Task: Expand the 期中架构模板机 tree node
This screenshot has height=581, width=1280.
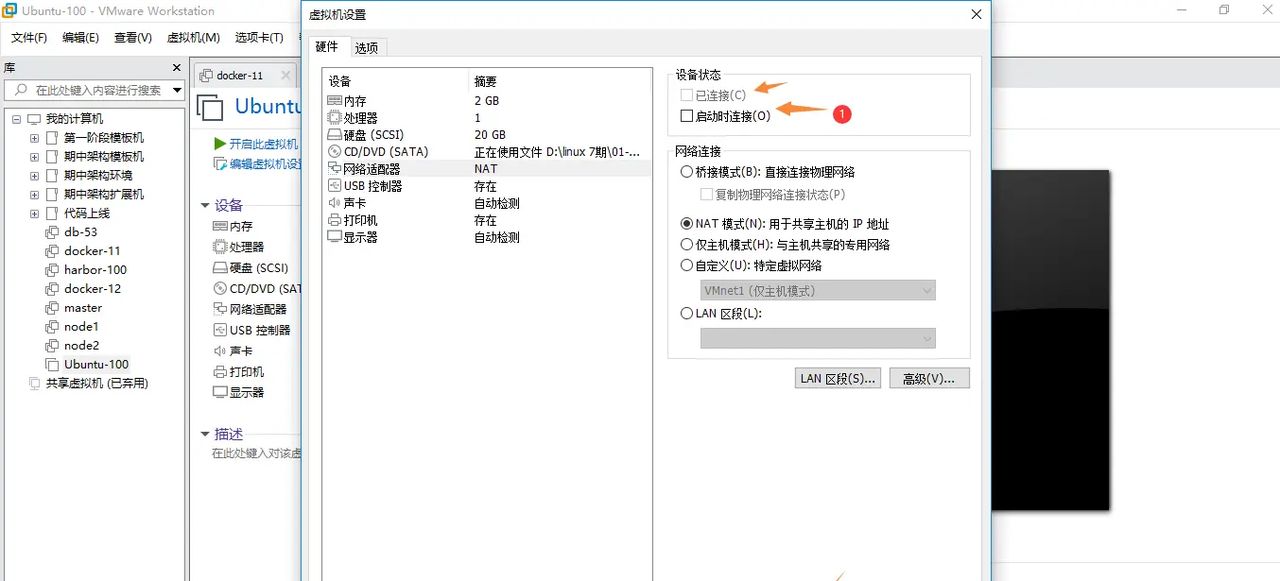Action: (33, 156)
